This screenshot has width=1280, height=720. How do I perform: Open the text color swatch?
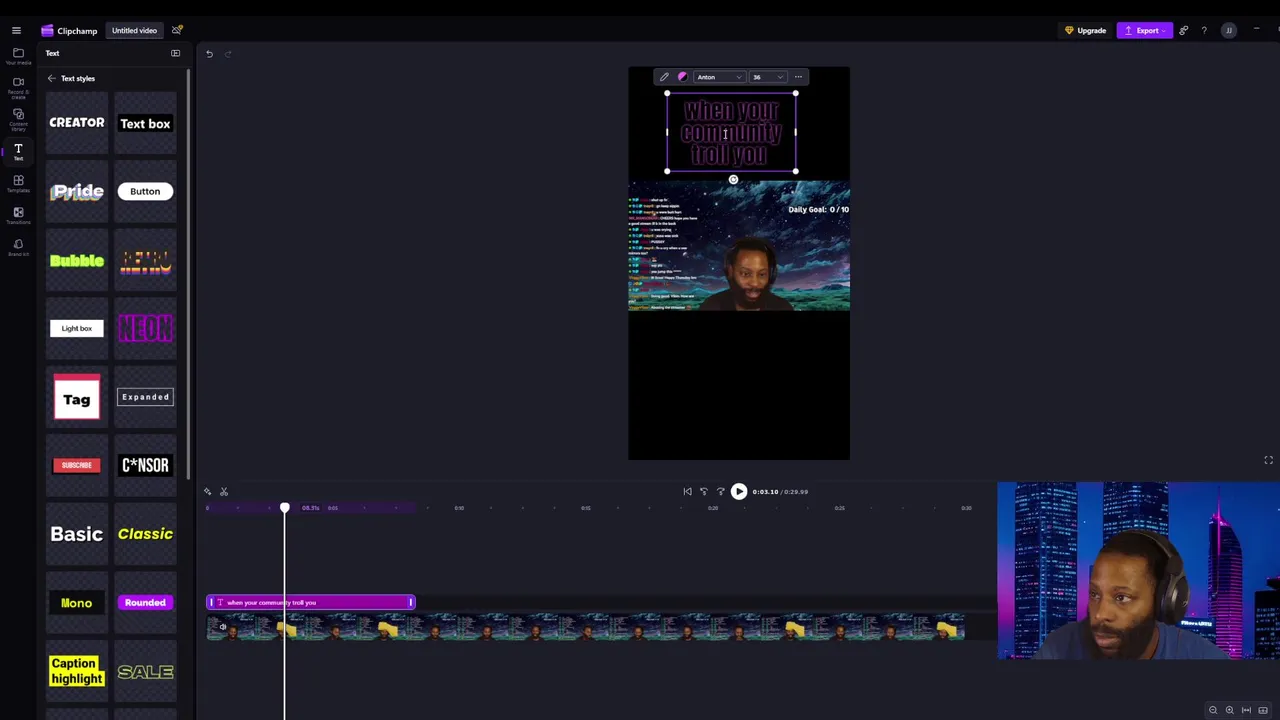[x=682, y=77]
